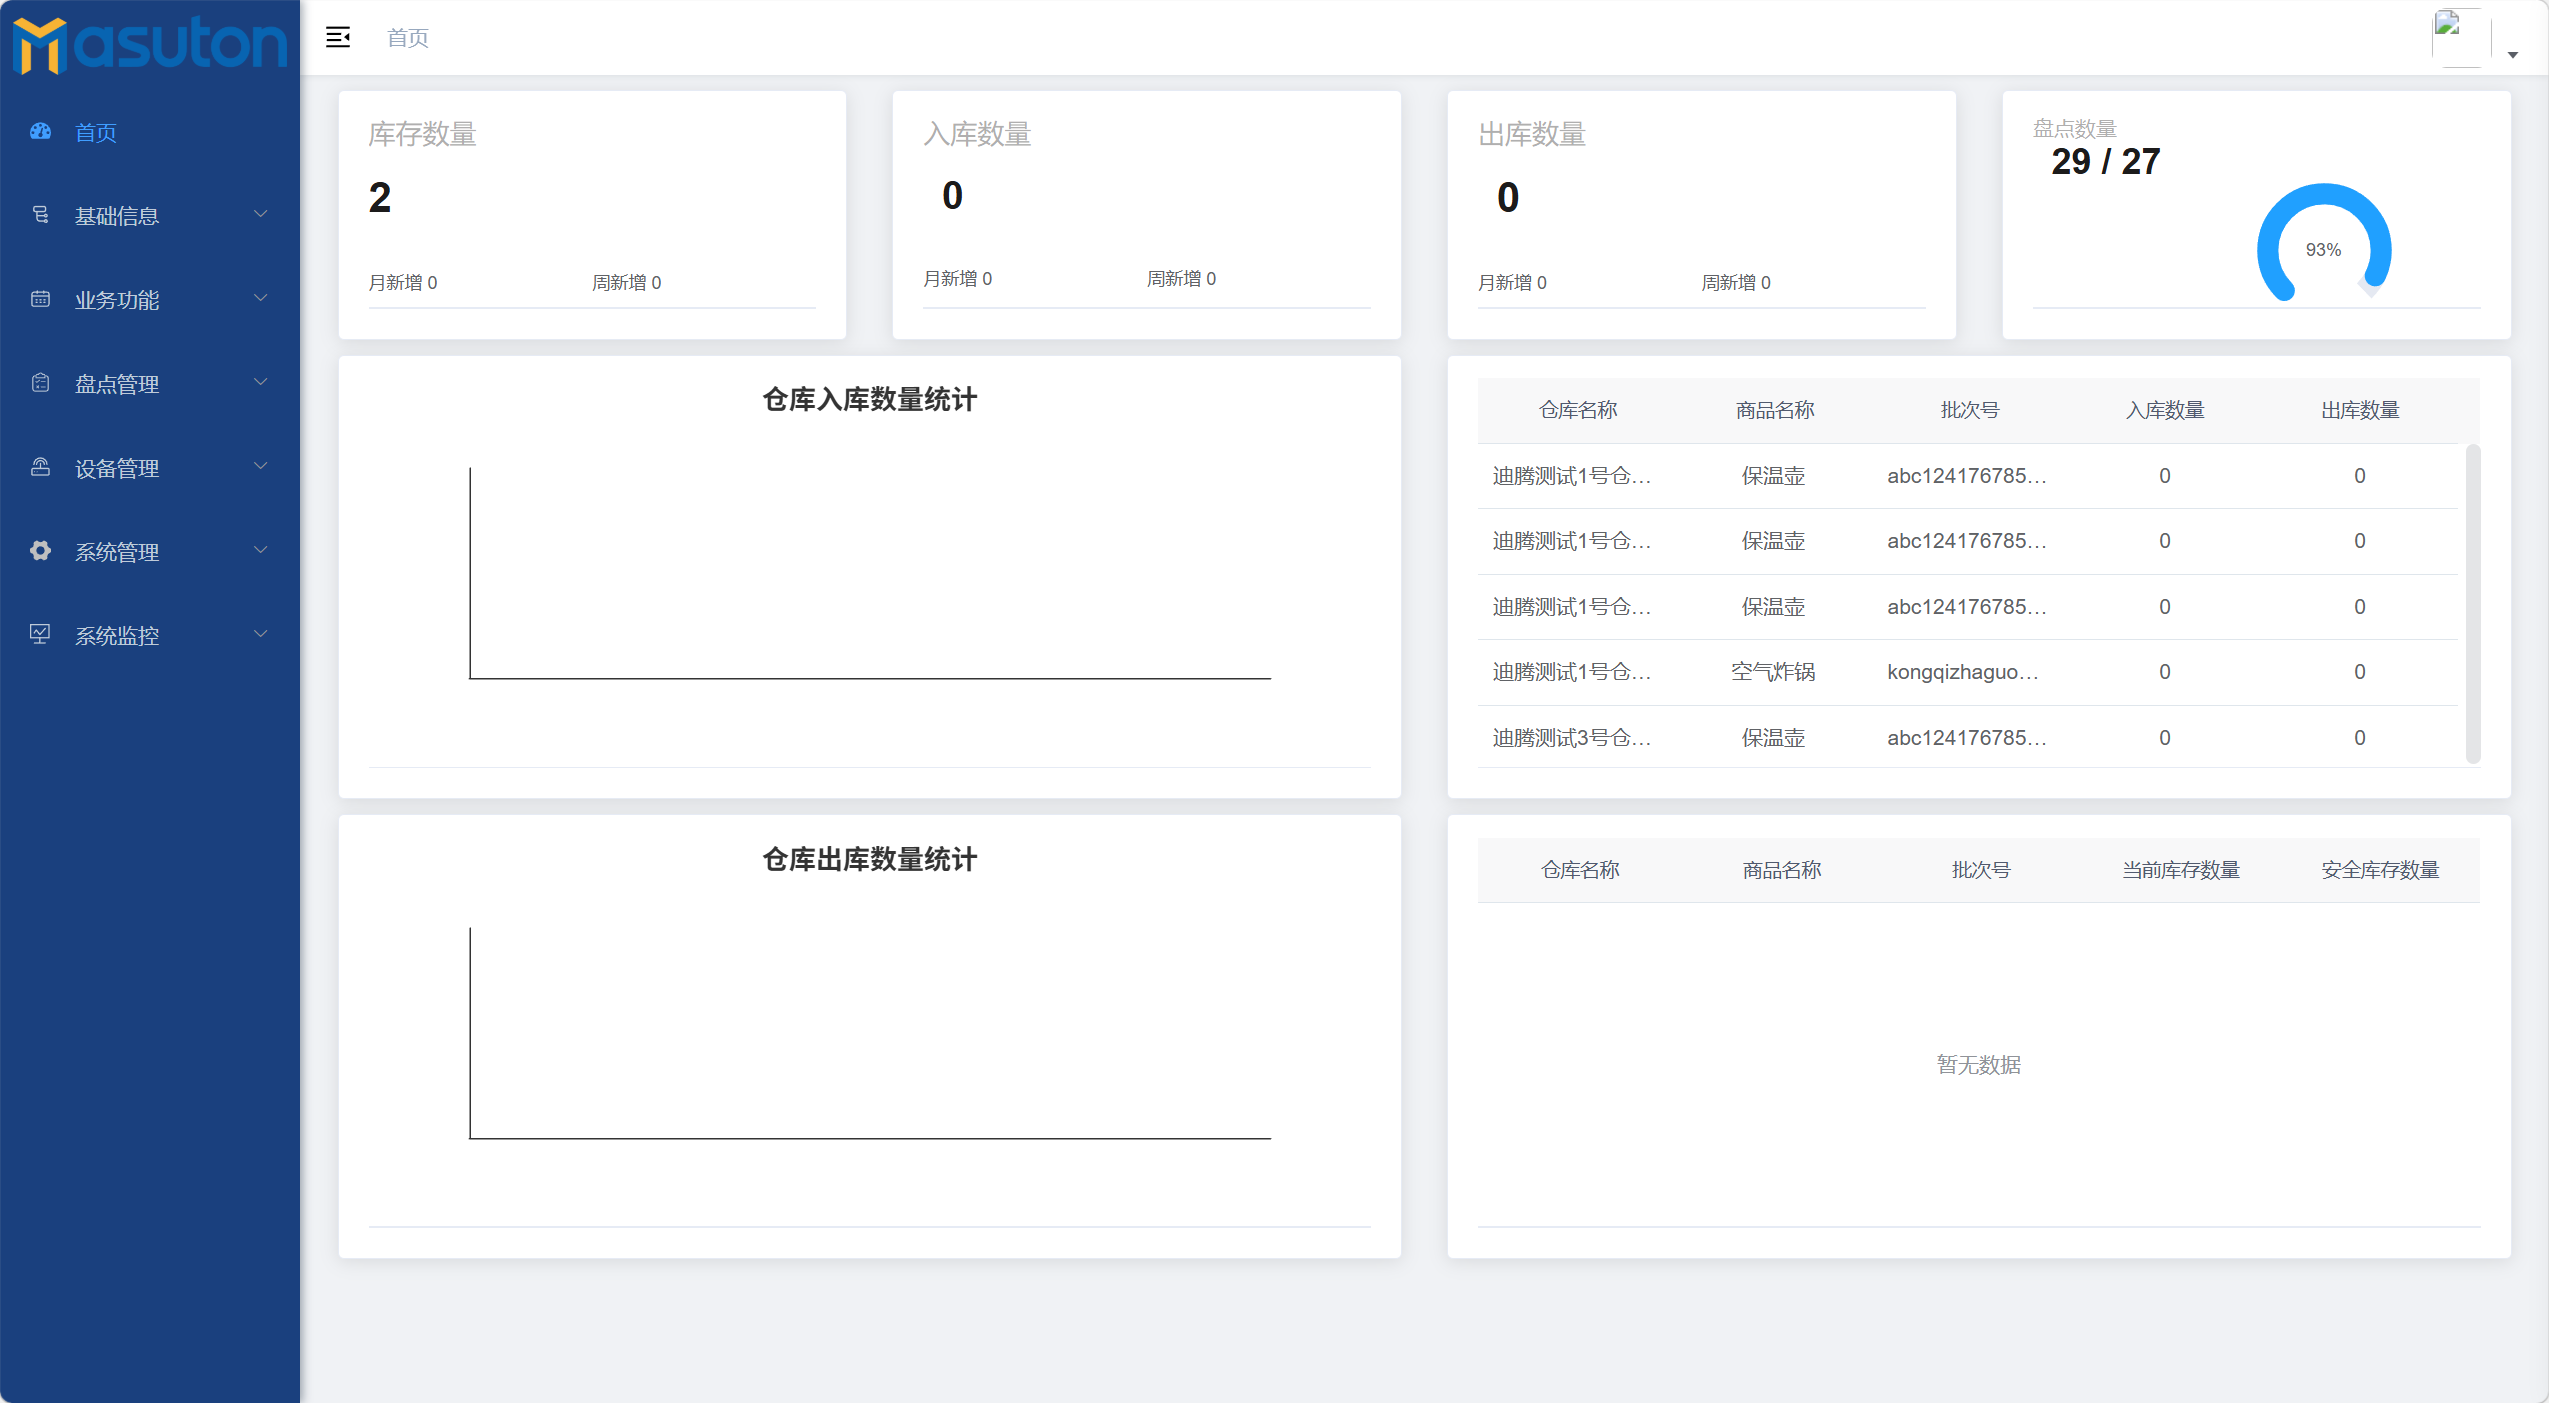Open the 首页 breadcrumb link

pos(406,37)
